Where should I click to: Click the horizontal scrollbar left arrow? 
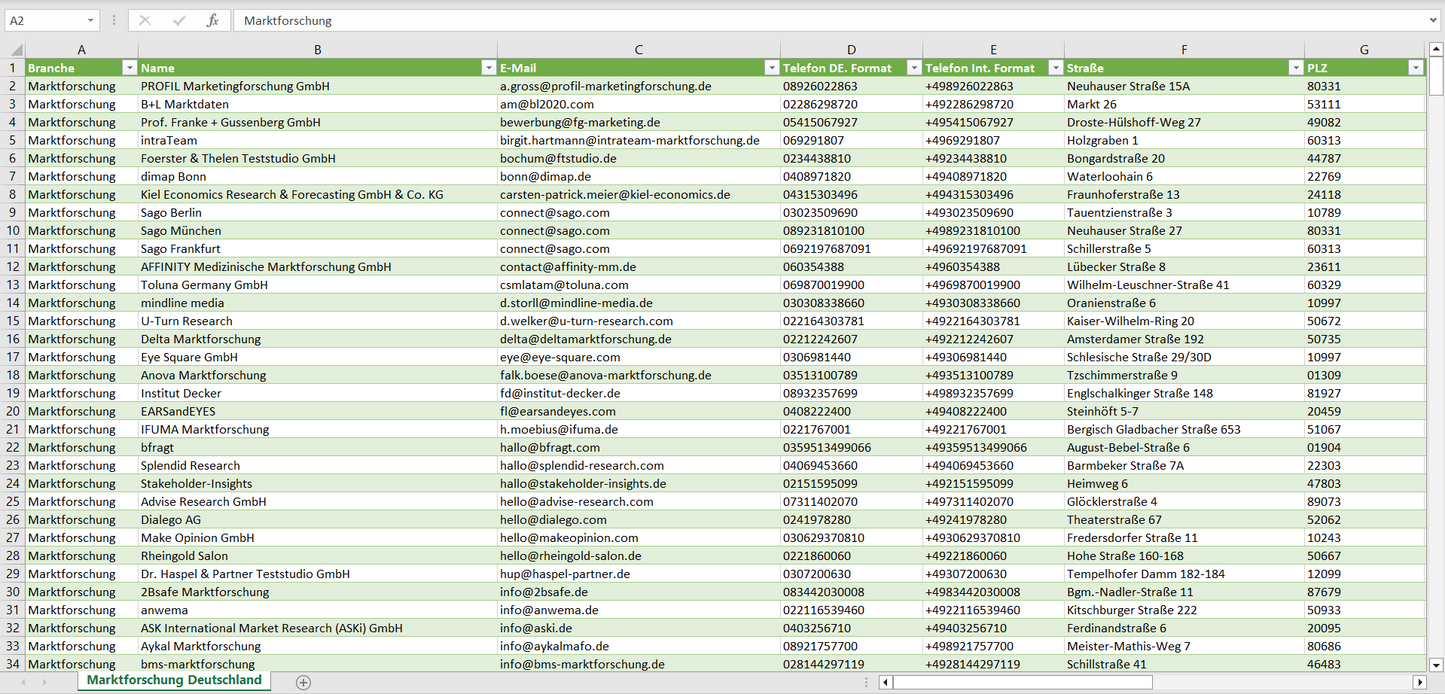pyautogui.click(x=885, y=682)
